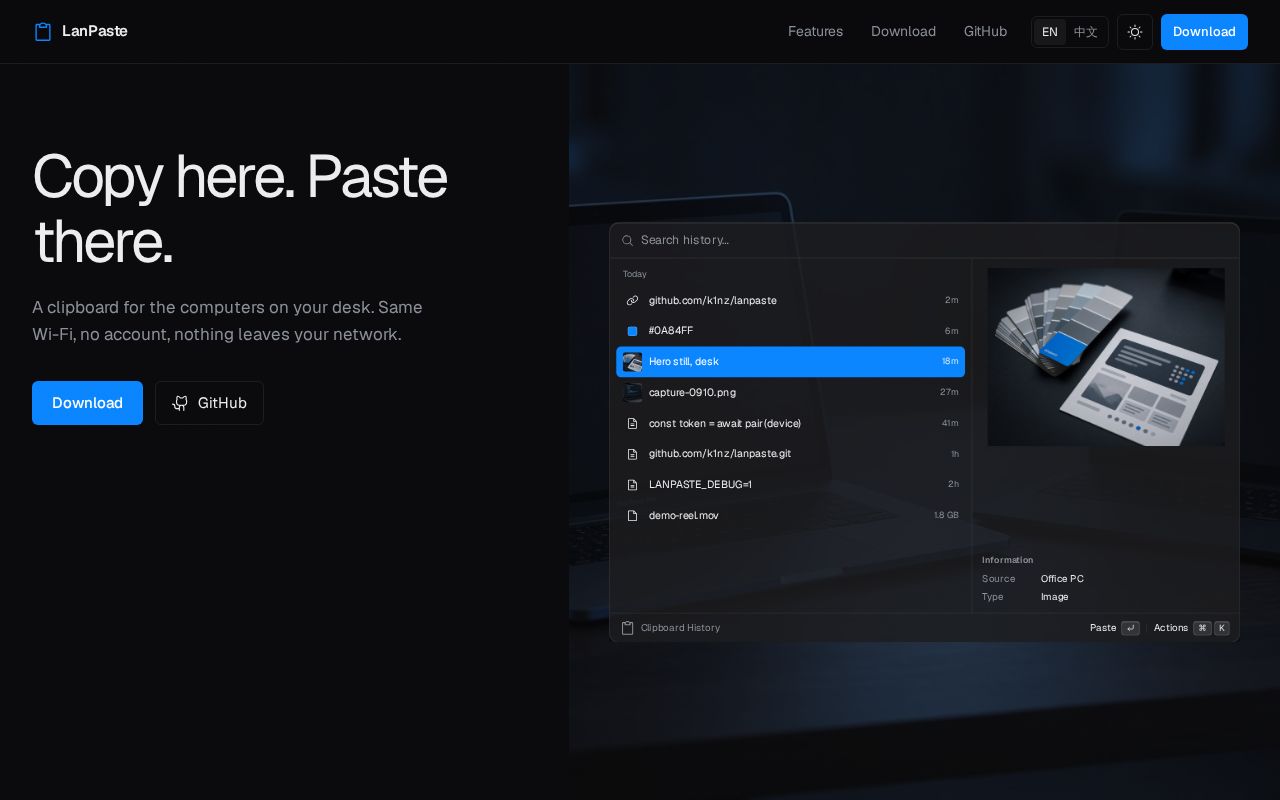Click the document icon beside LANPASTE_DEBUG=1
The height and width of the screenshot is (800, 1280).
click(x=632, y=484)
